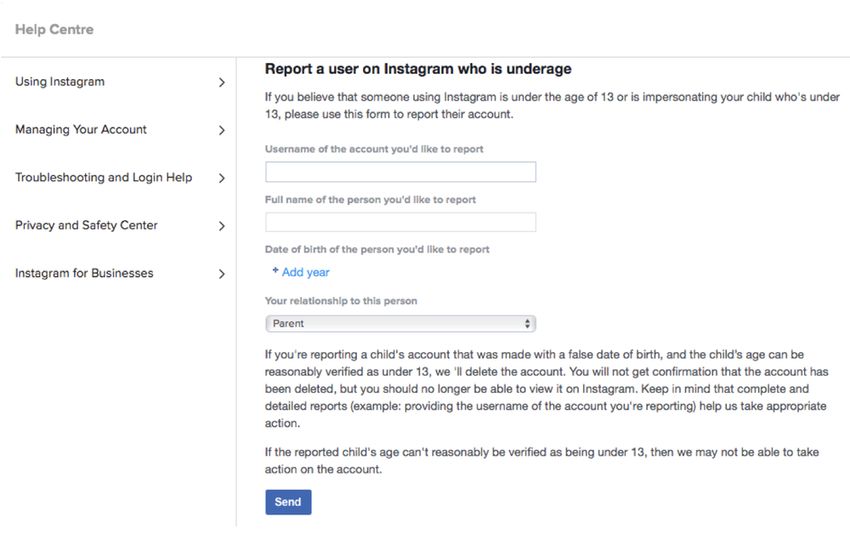The image size is (850, 545).
Task: Click chevron next to Managing Your Account
Action: pyautogui.click(x=221, y=130)
